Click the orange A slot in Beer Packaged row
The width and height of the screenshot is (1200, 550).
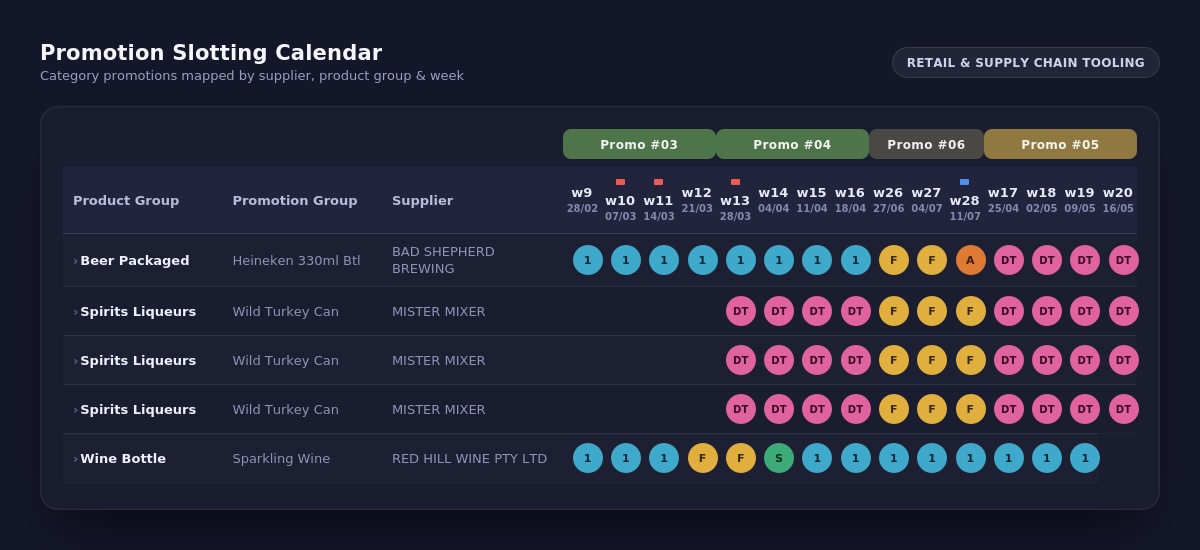click(x=970, y=260)
